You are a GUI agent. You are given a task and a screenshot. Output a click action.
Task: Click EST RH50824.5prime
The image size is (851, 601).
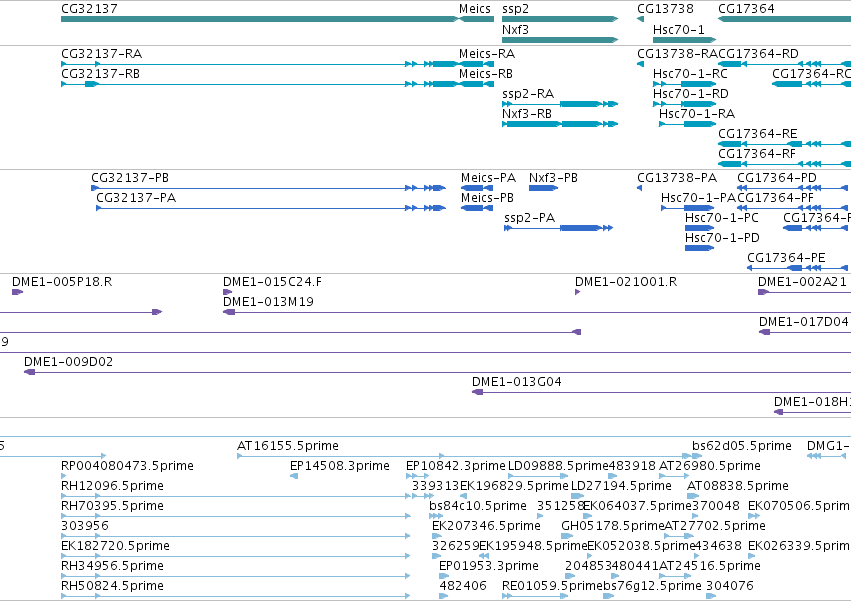(236, 596)
